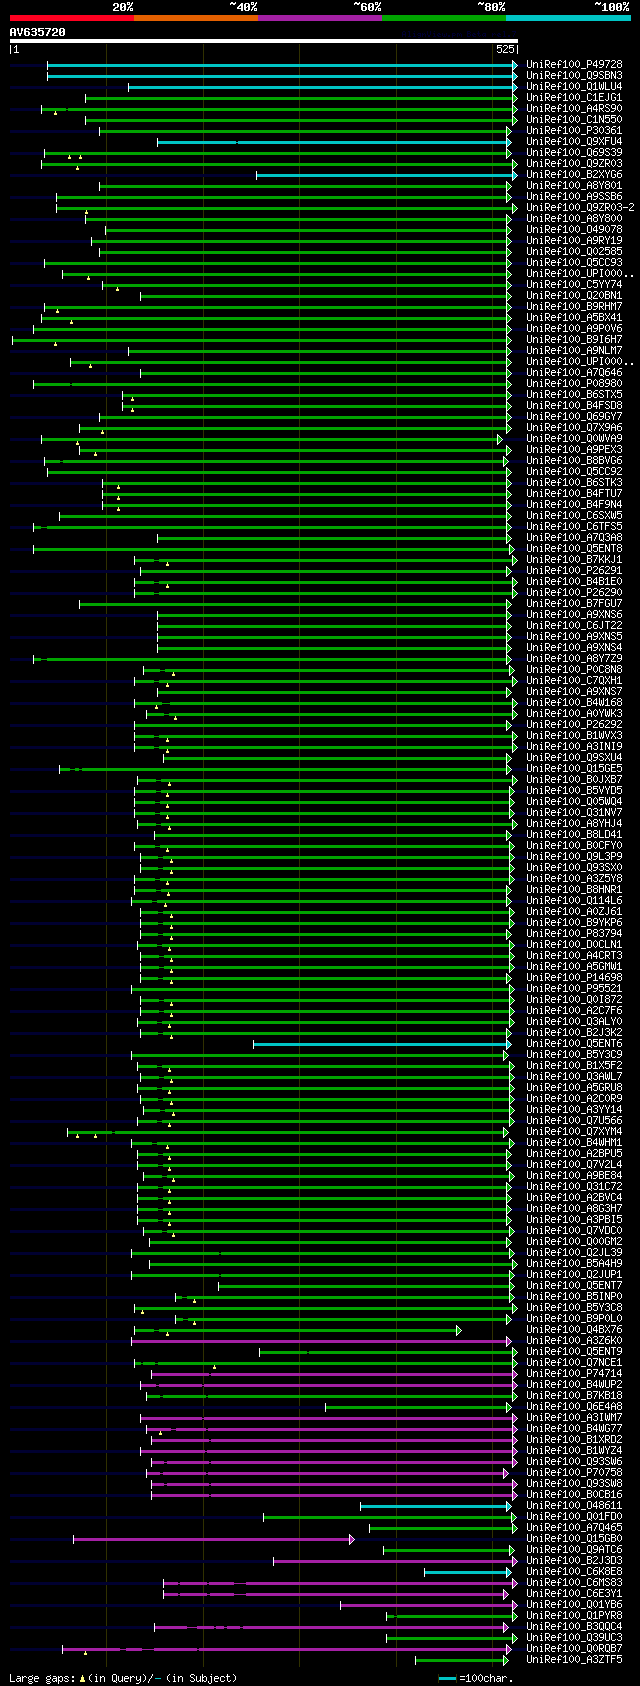This screenshot has height=1686, width=640.
Task: Click the label UniRef100_Q15GE5
Action: pyautogui.click(x=574, y=768)
